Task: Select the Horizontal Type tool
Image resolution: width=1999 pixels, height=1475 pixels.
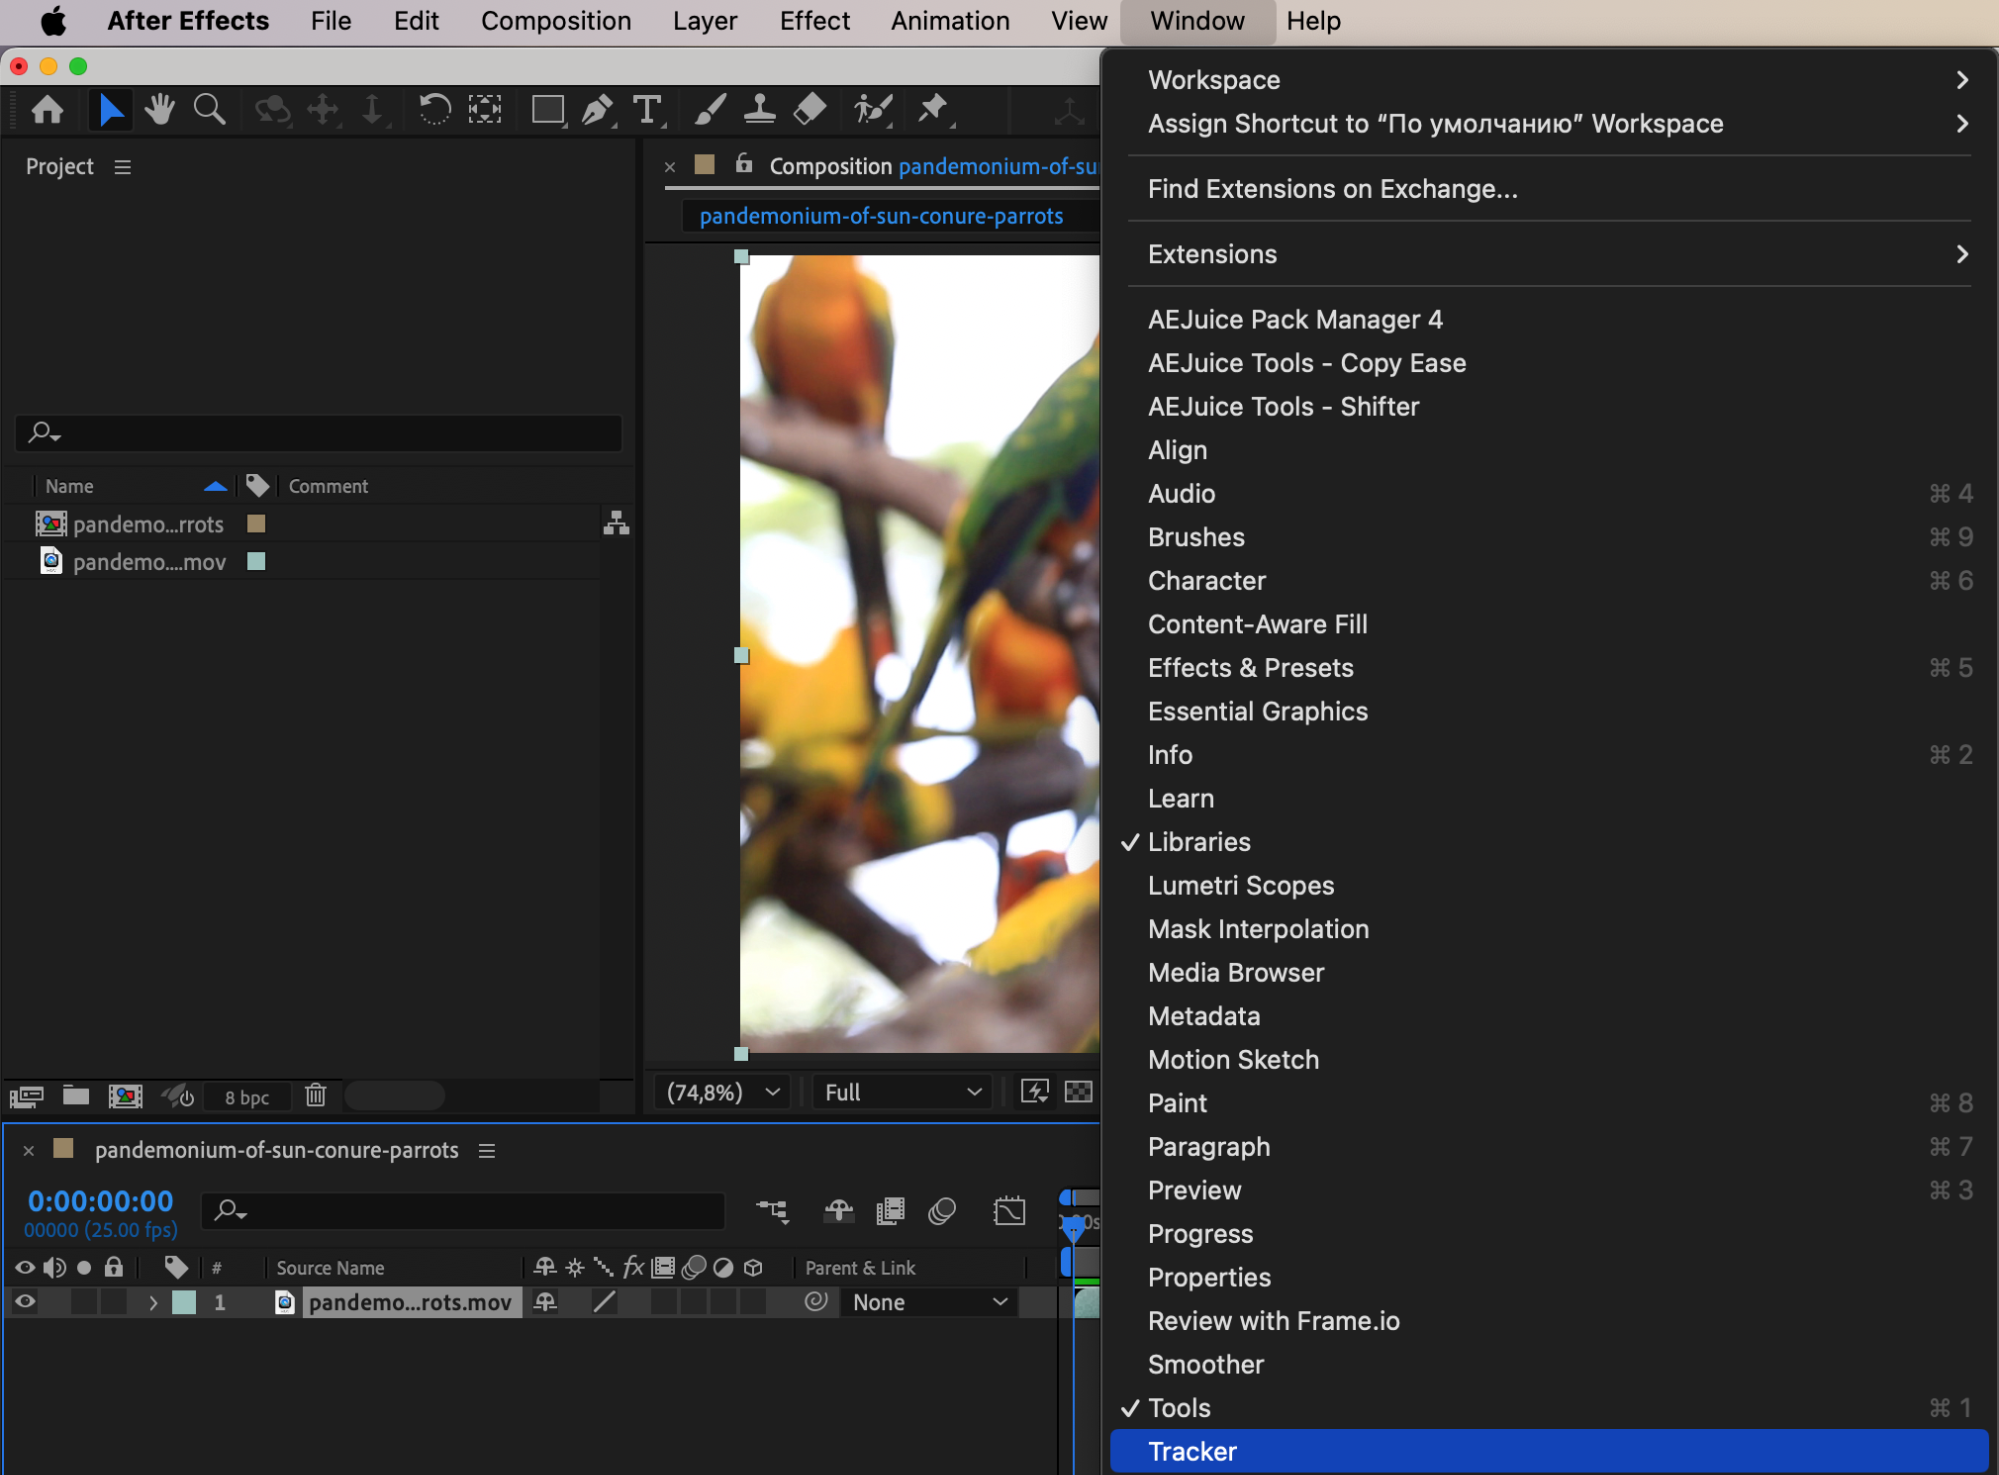Action: pos(647,109)
